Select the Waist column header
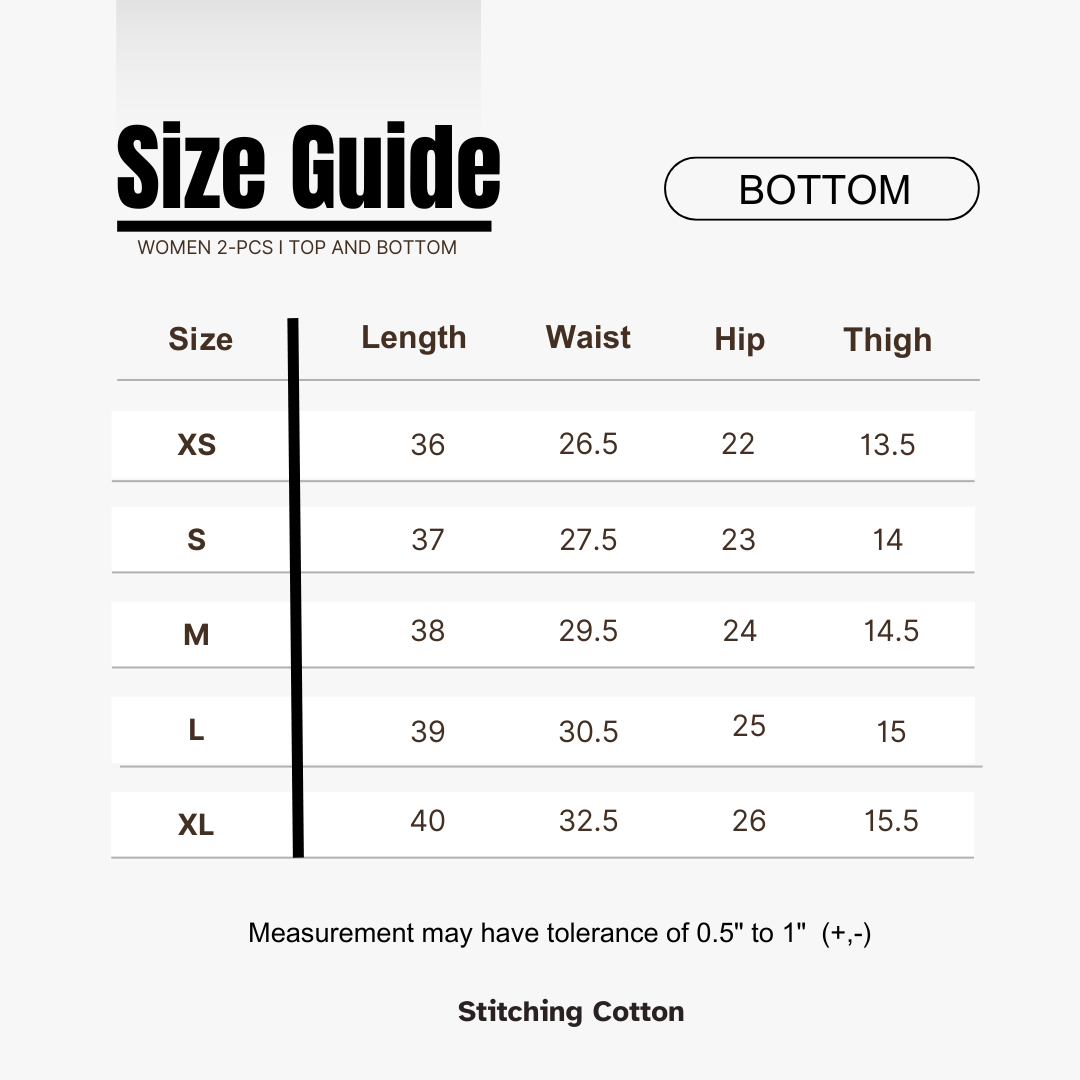 point(588,338)
